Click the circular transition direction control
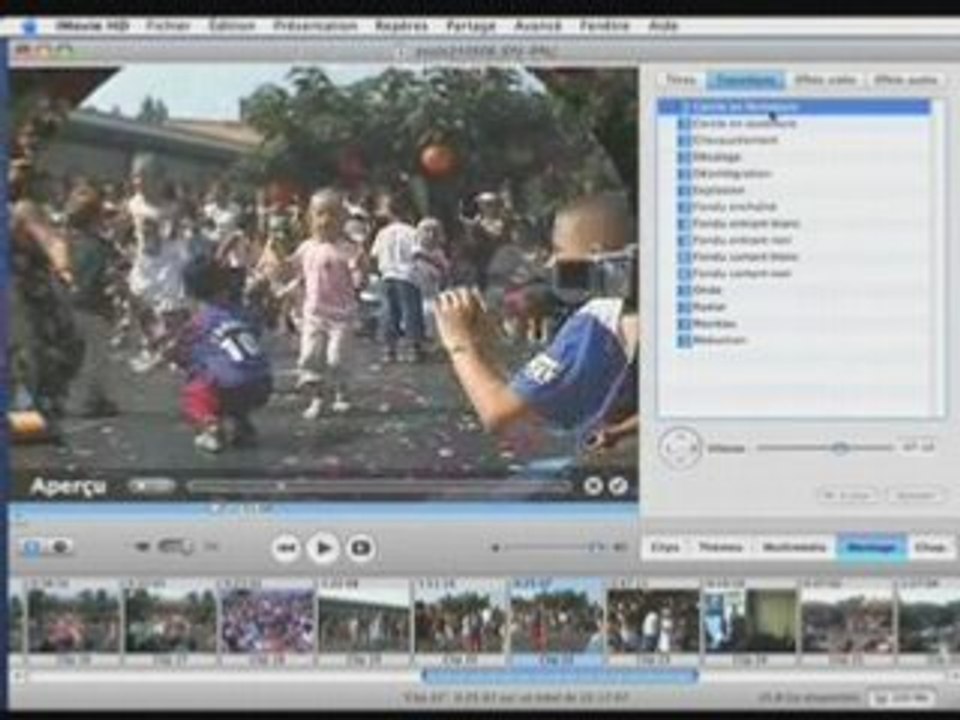Viewport: 960px width, 720px height. click(x=680, y=448)
